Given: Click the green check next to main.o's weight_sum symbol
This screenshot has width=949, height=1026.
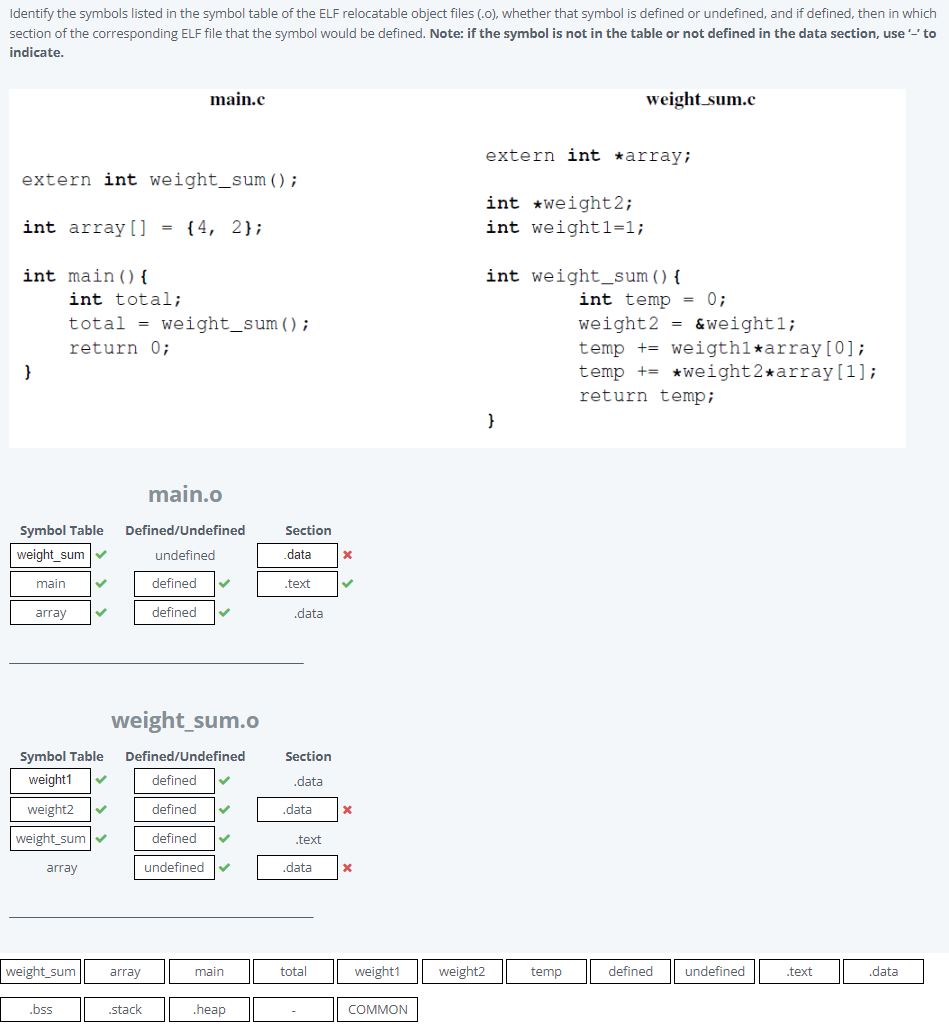Looking at the screenshot, I should point(101,555).
